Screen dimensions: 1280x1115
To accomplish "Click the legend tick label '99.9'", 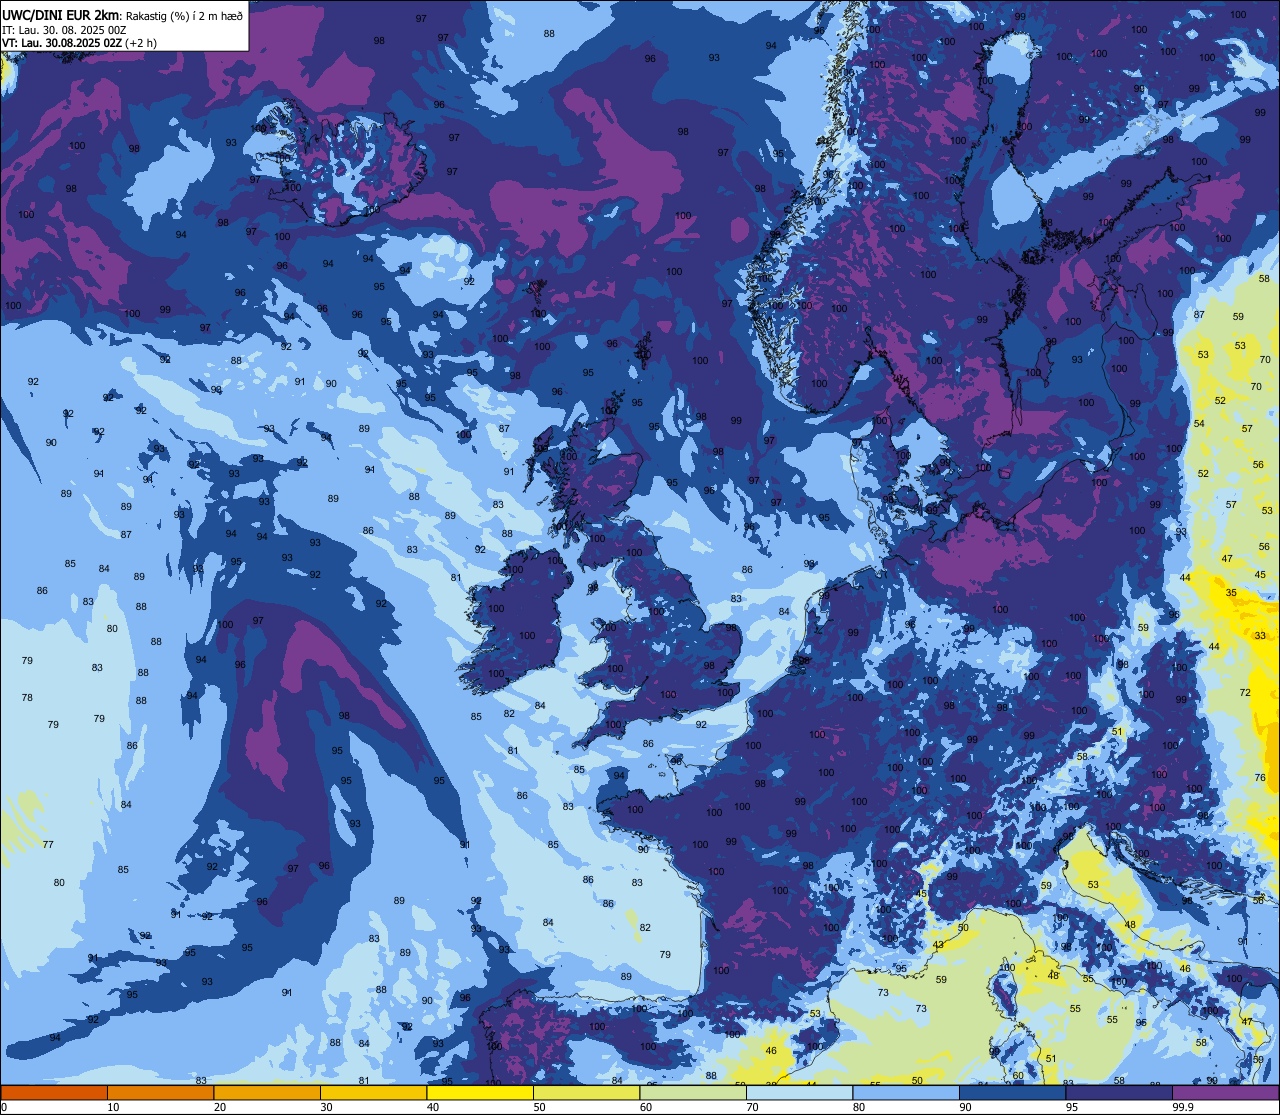I will point(1182,1107).
